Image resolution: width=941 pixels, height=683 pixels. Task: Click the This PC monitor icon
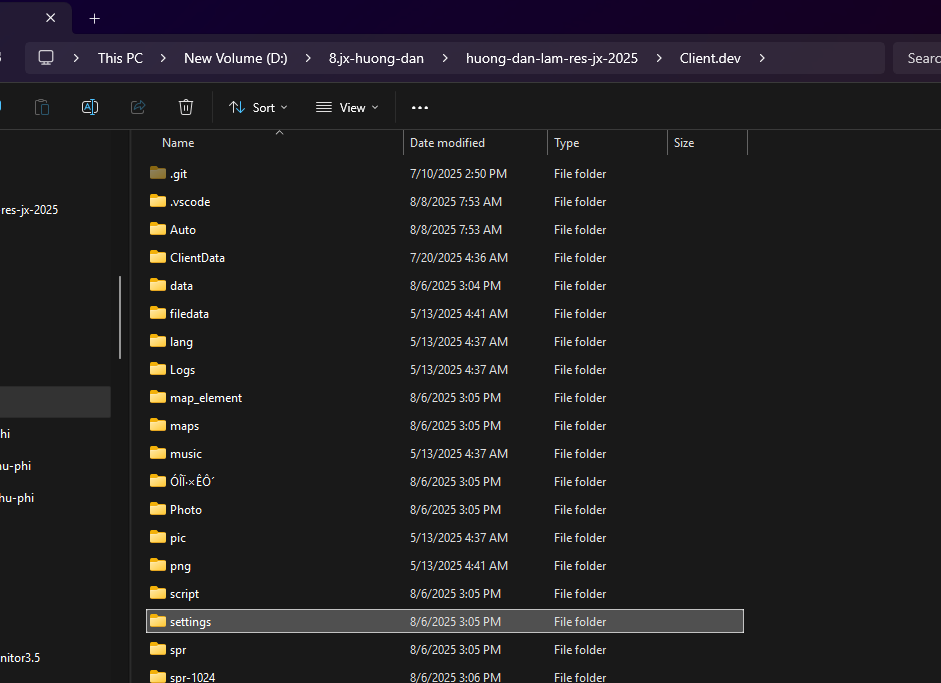tap(46, 58)
